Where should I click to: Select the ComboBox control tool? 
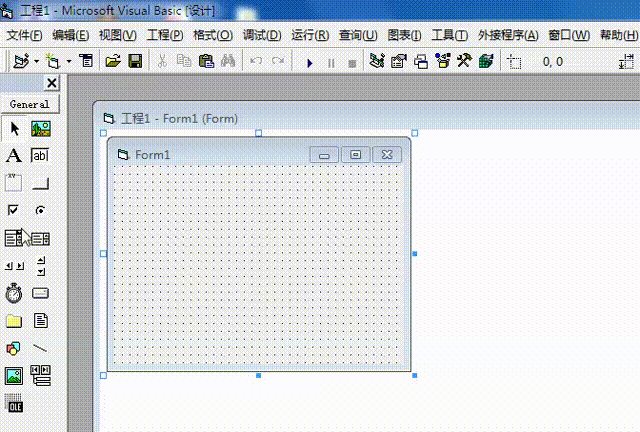coord(14,238)
